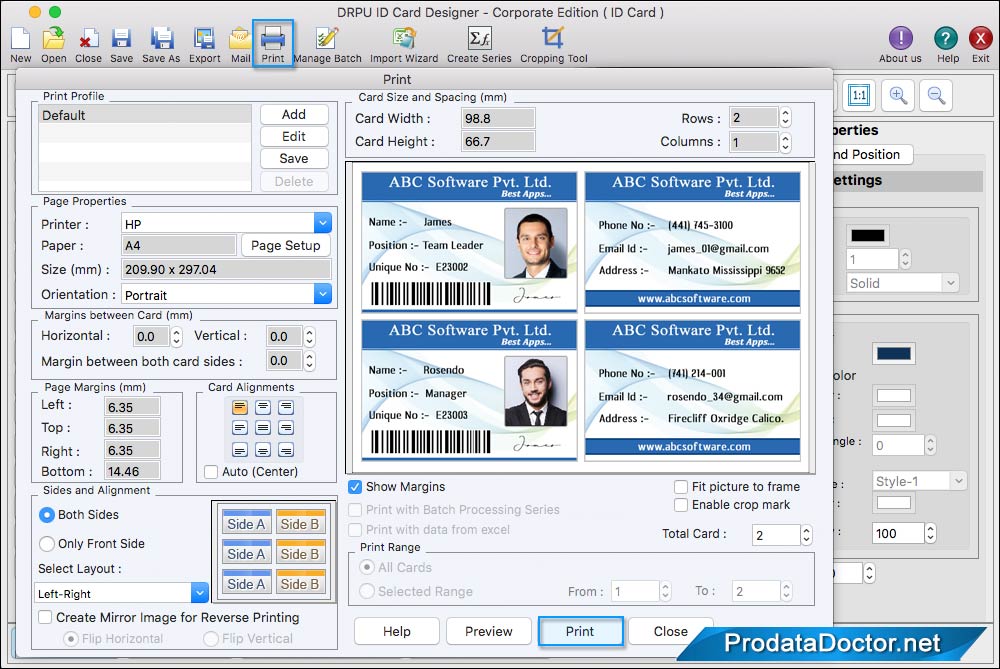
Task: Click the Edit profile button
Action: pos(294,136)
